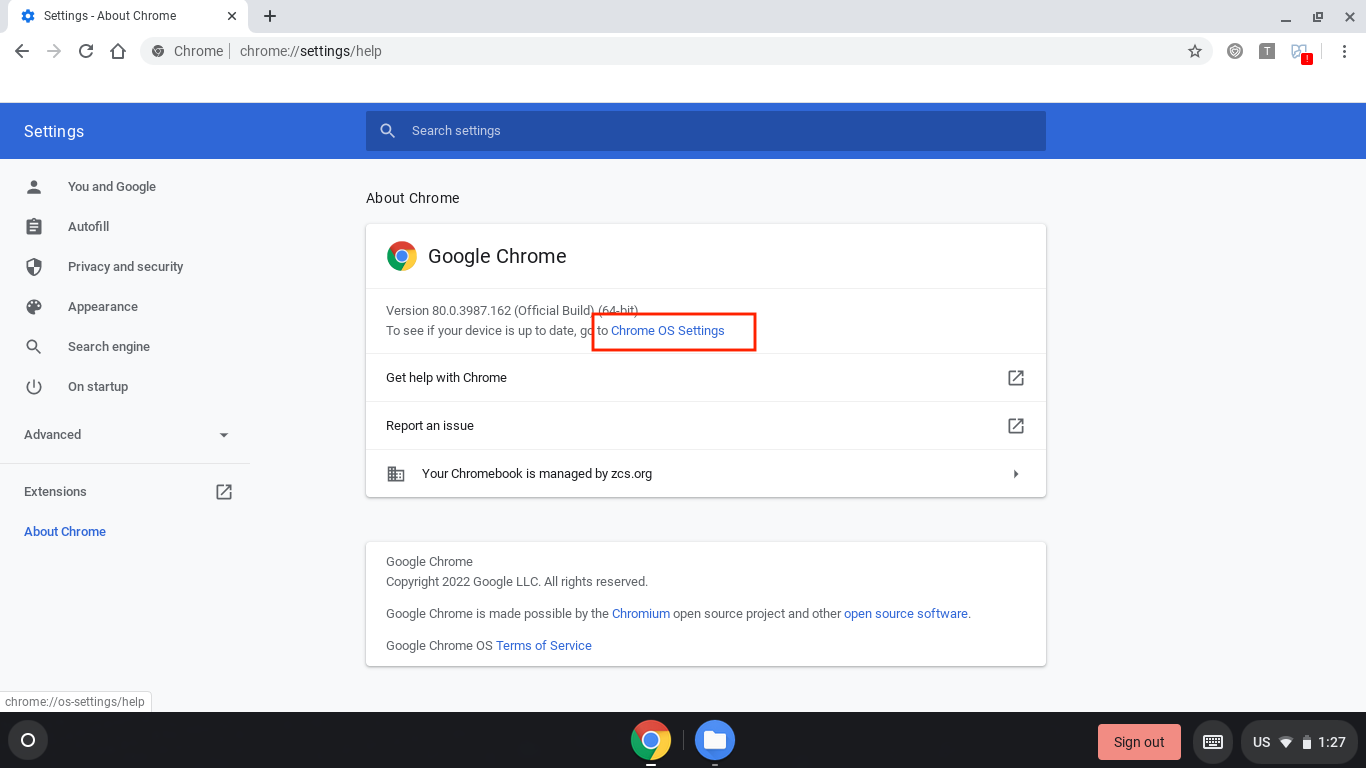Open the T extension icon in toolbar
Image resolution: width=1366 pixels, height=768 pixels.
tap(1267, 51)
